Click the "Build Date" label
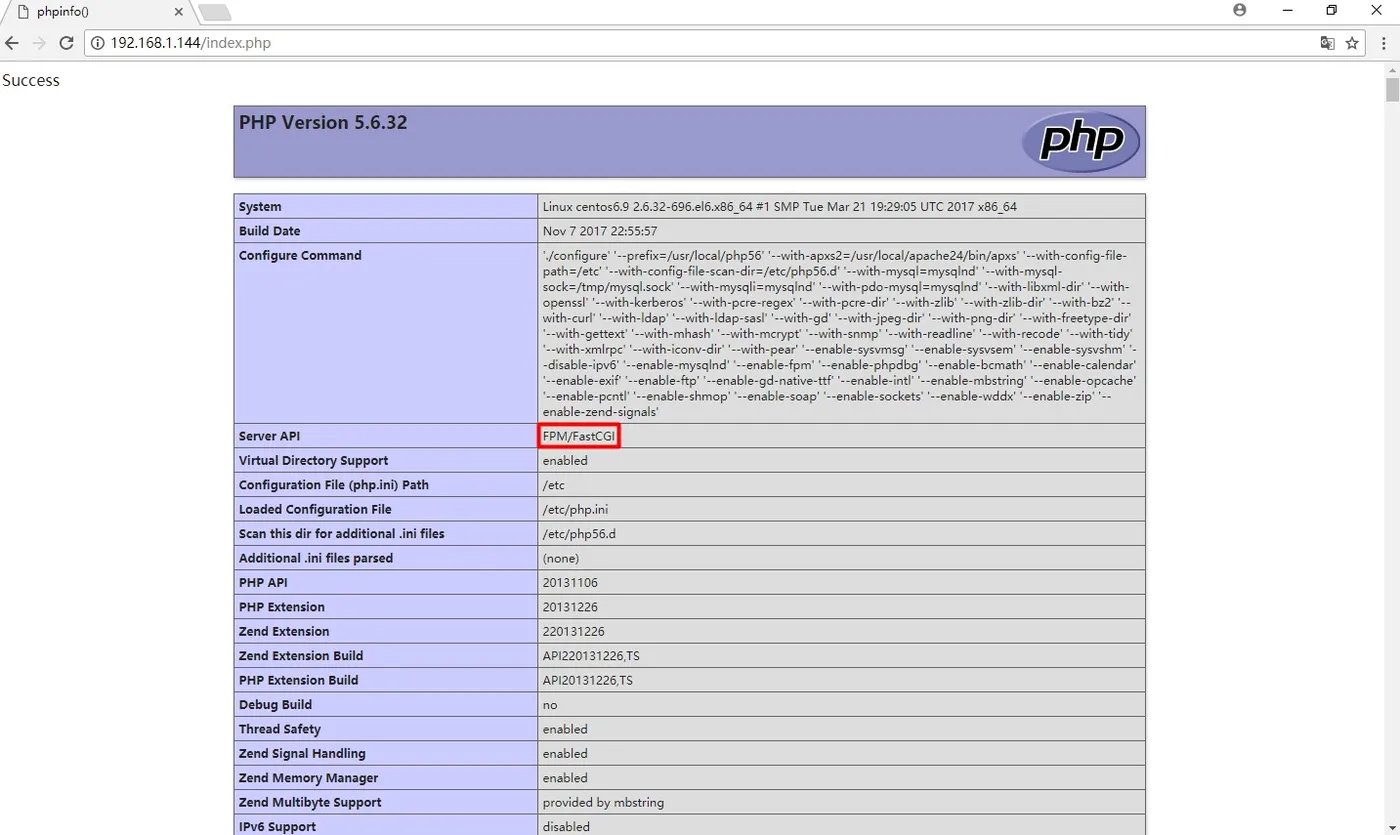Image resolution: width=1400 pixels, height=835 pixels. pos(270,231)
